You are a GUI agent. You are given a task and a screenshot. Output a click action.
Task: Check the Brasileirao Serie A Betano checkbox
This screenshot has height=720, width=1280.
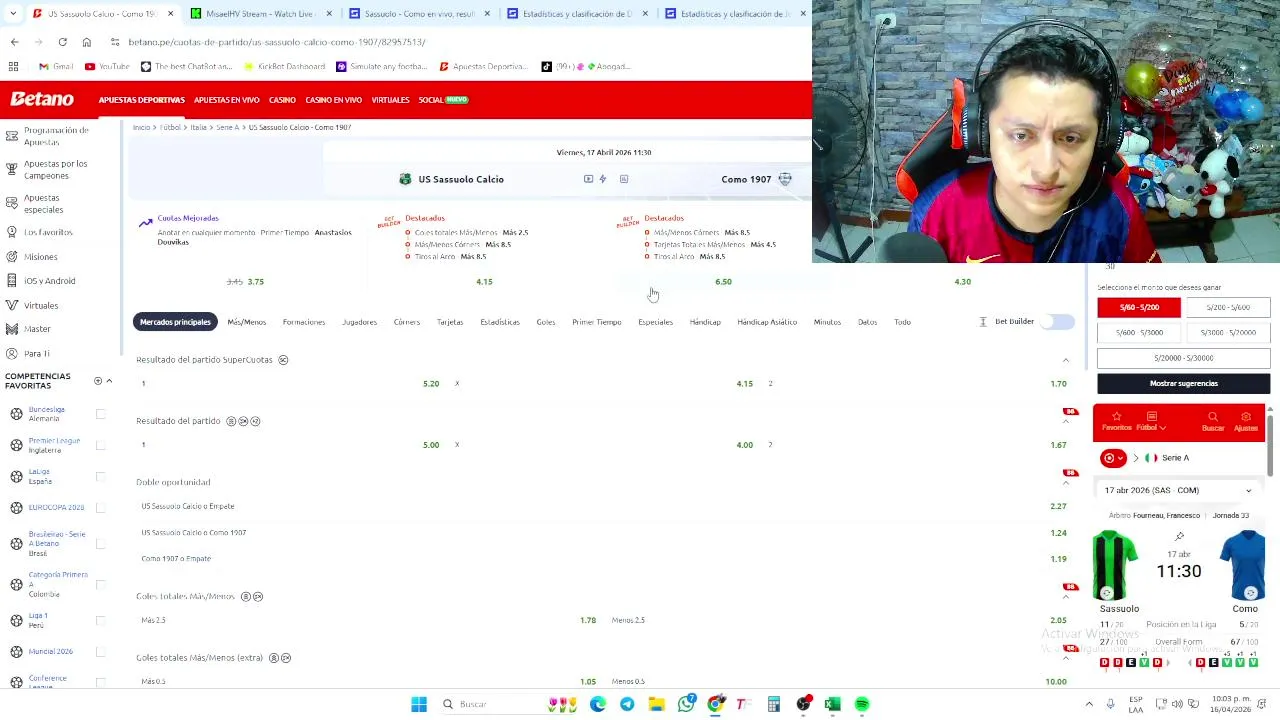(x=100, y=543)
